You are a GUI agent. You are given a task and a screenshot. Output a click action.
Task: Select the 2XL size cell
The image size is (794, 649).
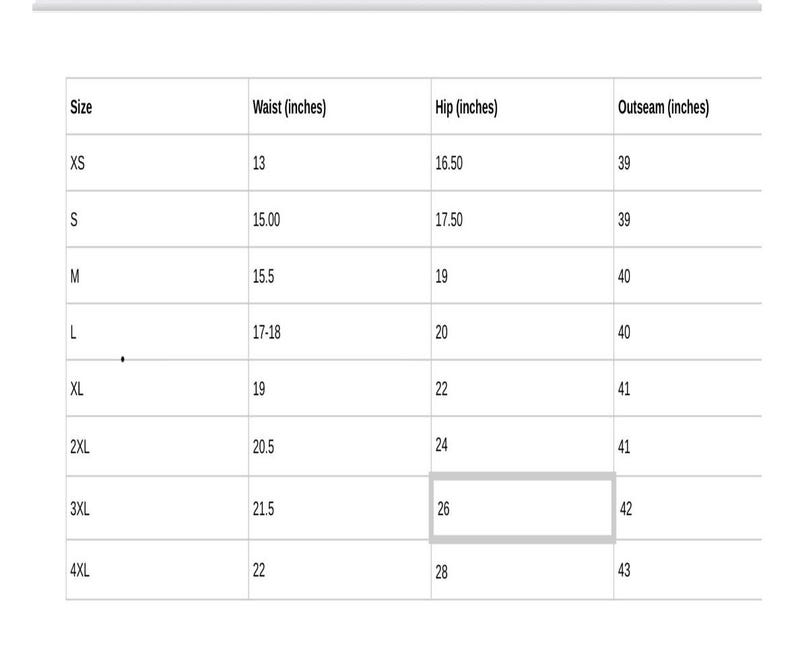pyautogui.click(x=157, y=447)
